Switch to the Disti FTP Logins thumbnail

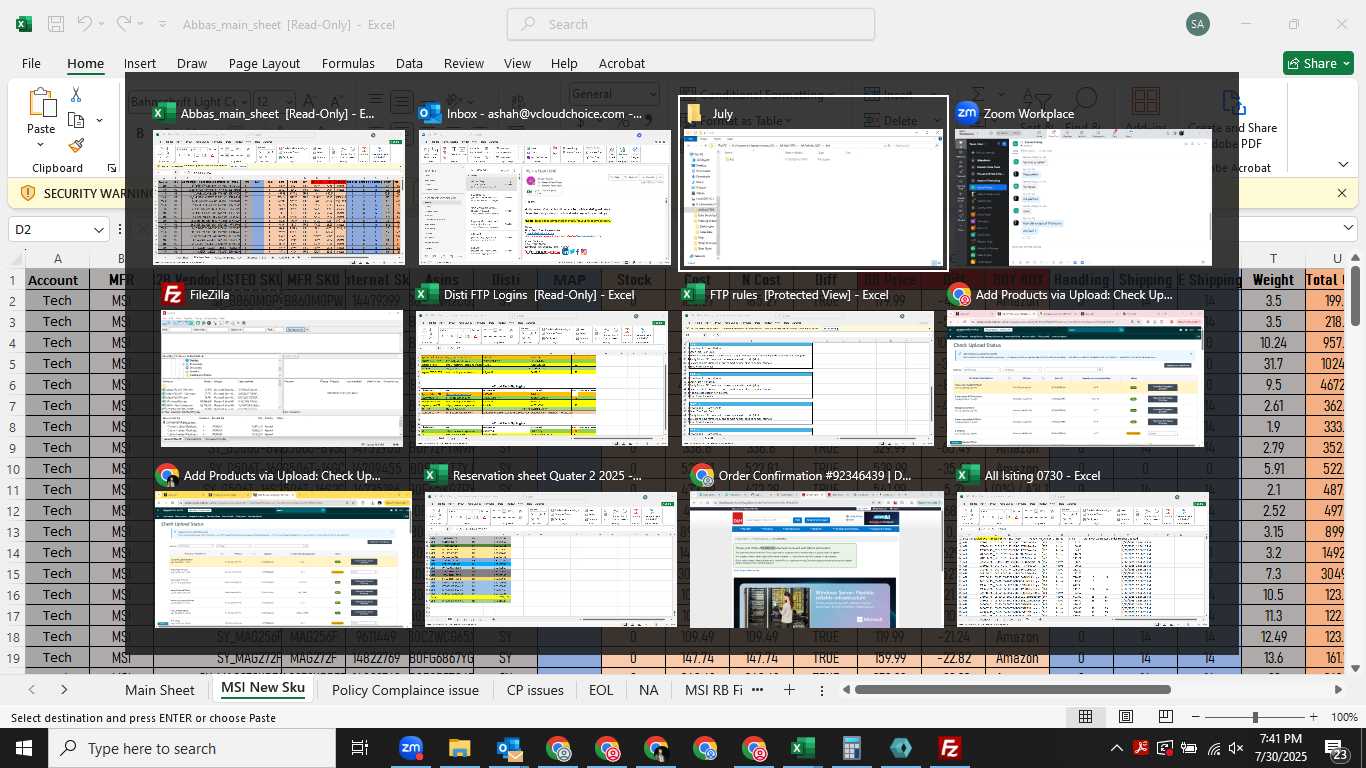(x=542, y=364)
